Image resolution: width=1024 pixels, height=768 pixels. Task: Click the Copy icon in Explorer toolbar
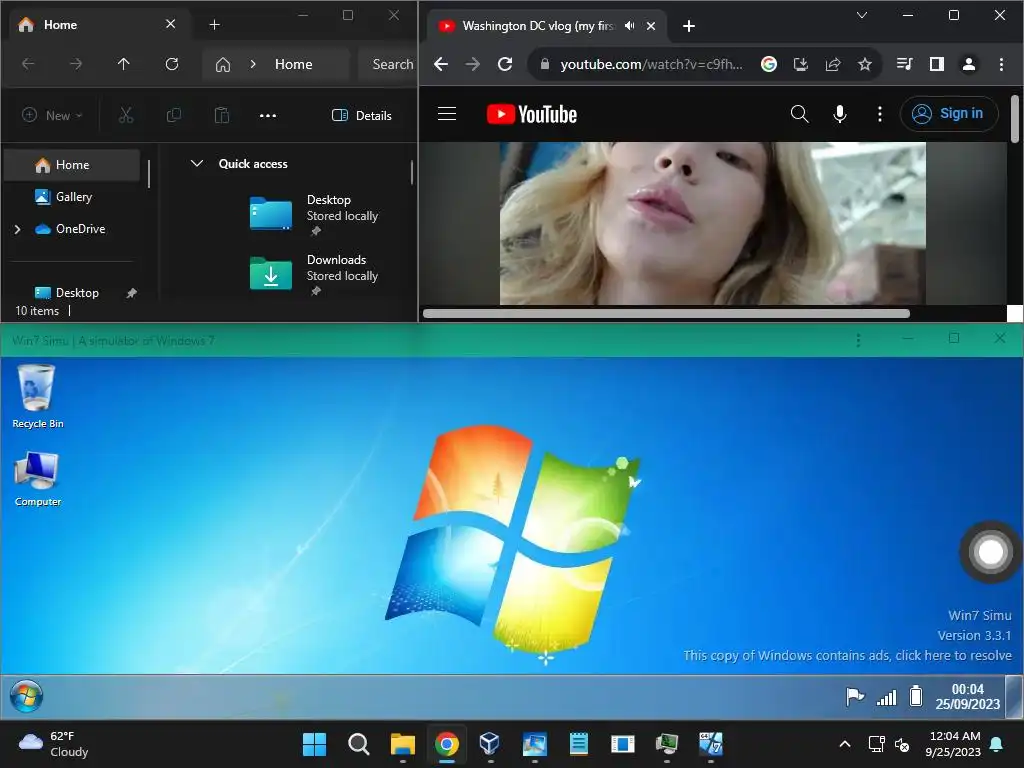point(174,116)
